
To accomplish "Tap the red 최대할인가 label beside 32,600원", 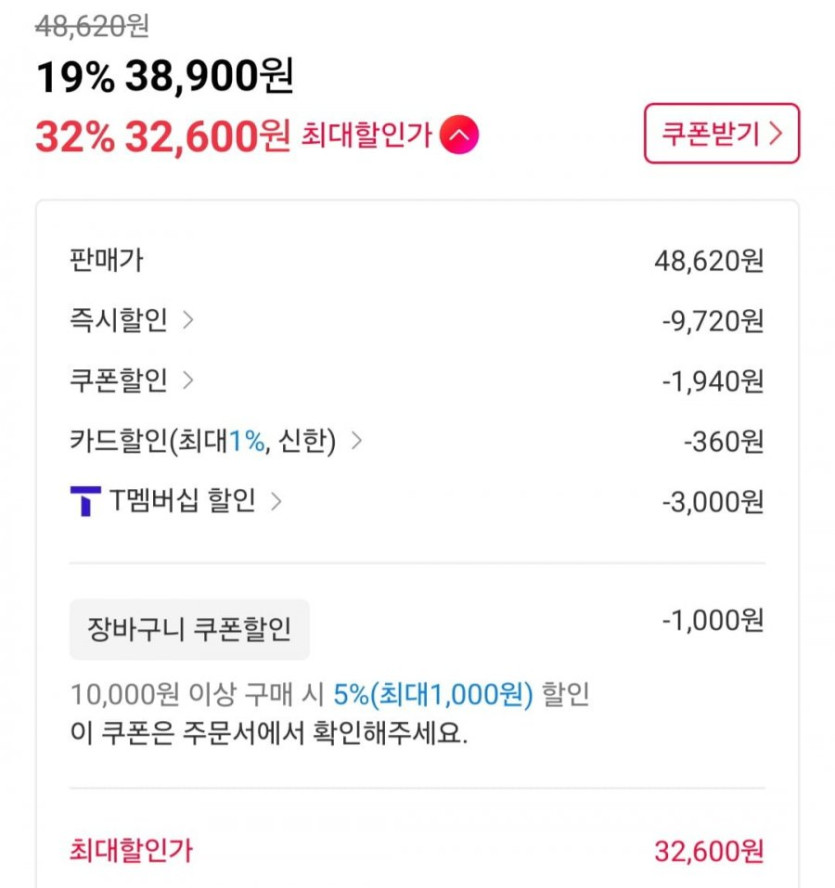I will tap(366, 136).
